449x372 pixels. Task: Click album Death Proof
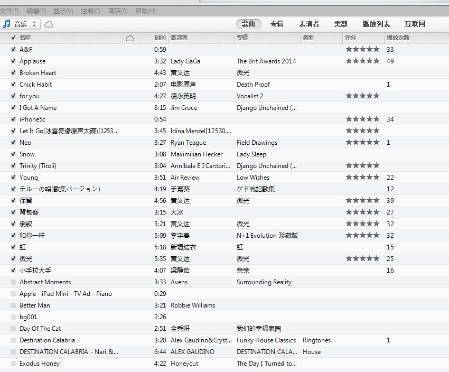pos(253,85)
